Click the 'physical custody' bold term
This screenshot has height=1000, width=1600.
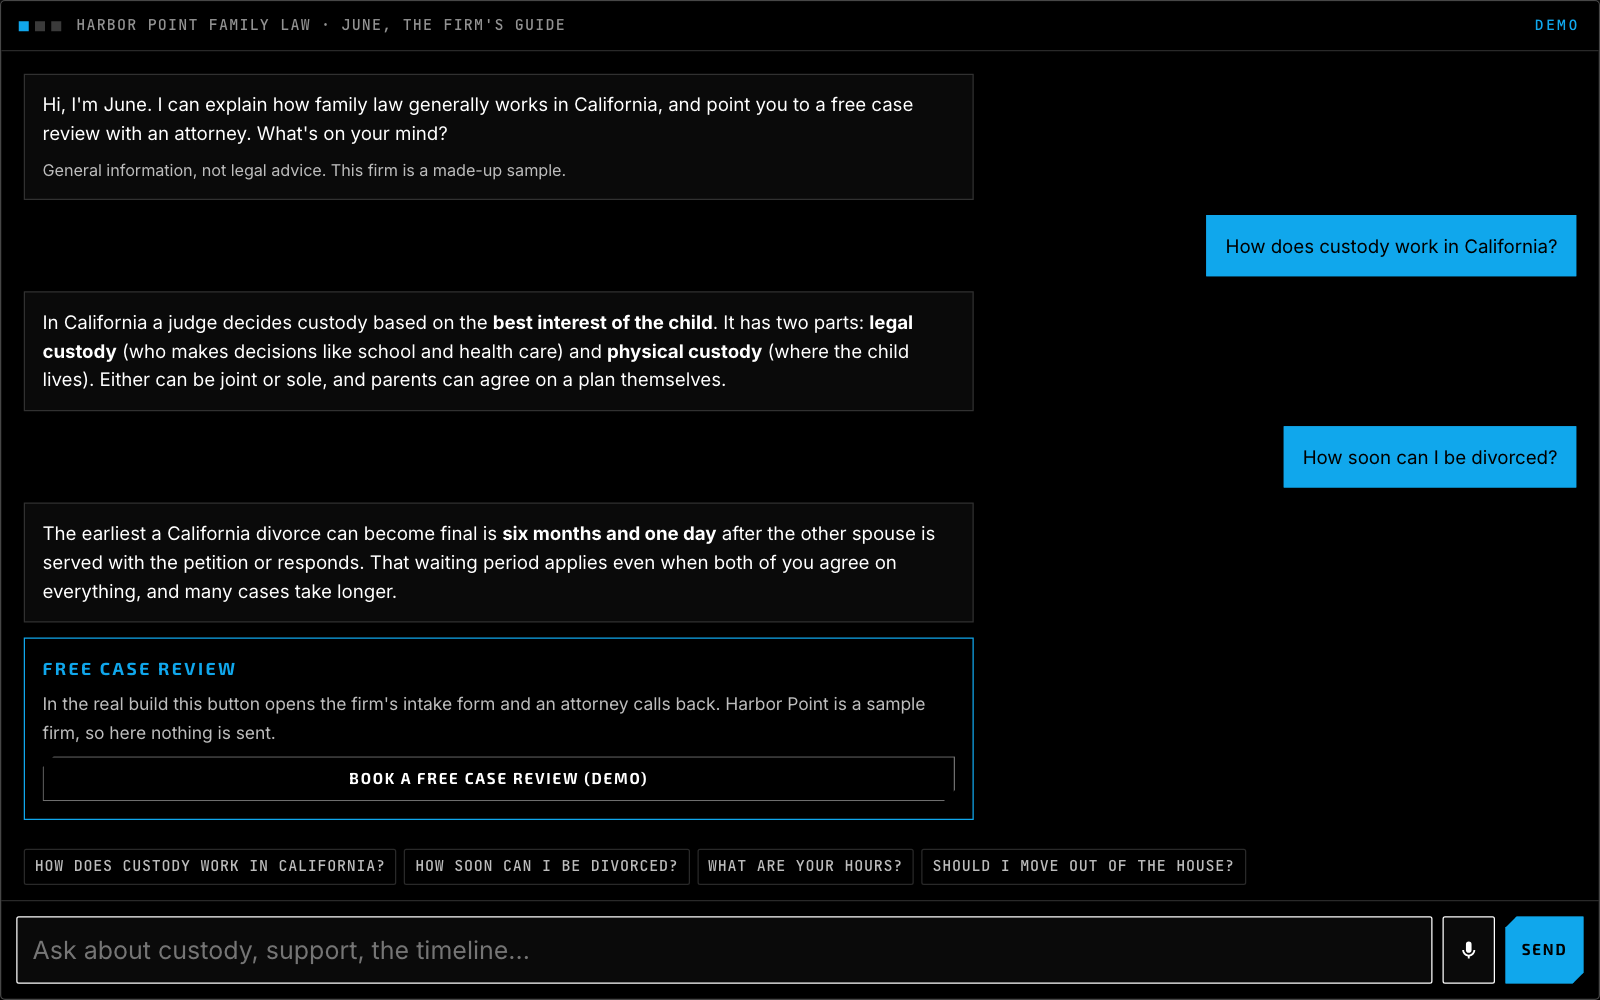click(684, 352)
